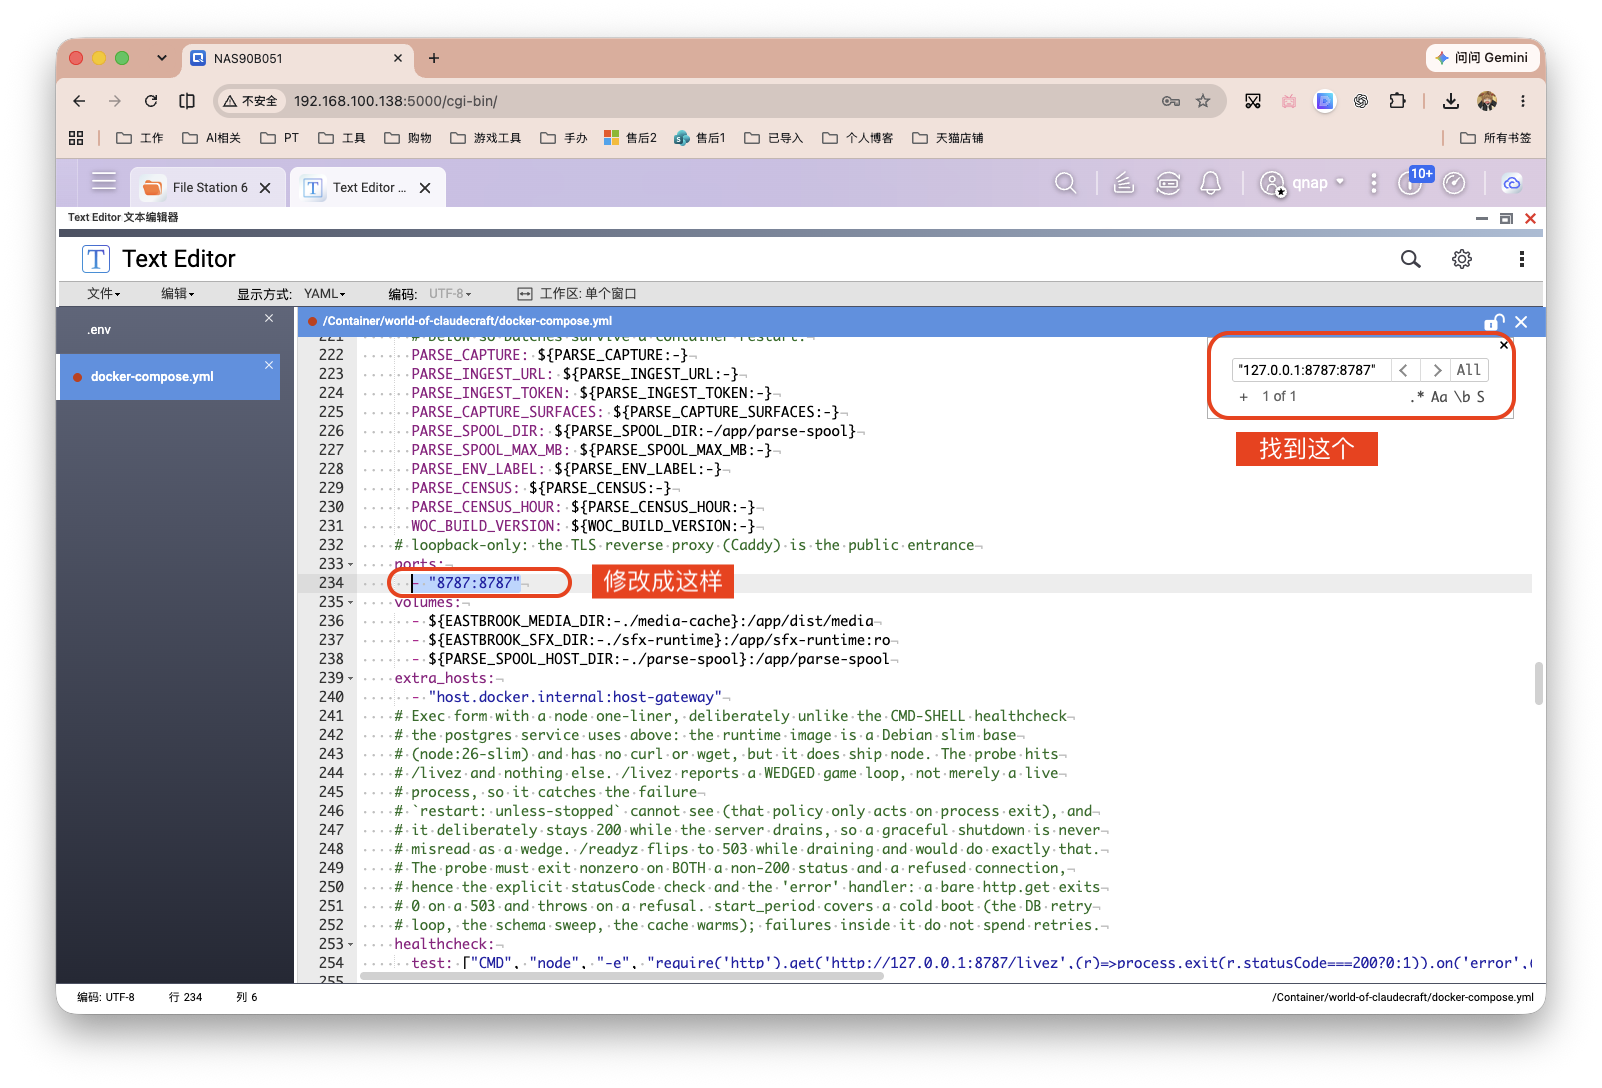
Task: Open QTS notifications bell
Action: point(1211,183)
